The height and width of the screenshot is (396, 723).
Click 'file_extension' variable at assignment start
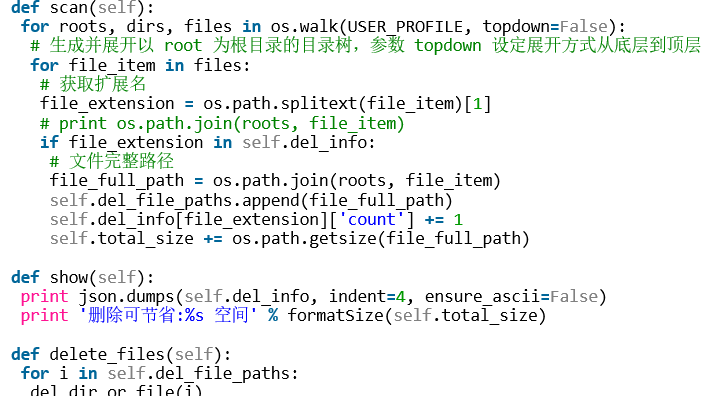pyautogui.click(x=107, y=104)
